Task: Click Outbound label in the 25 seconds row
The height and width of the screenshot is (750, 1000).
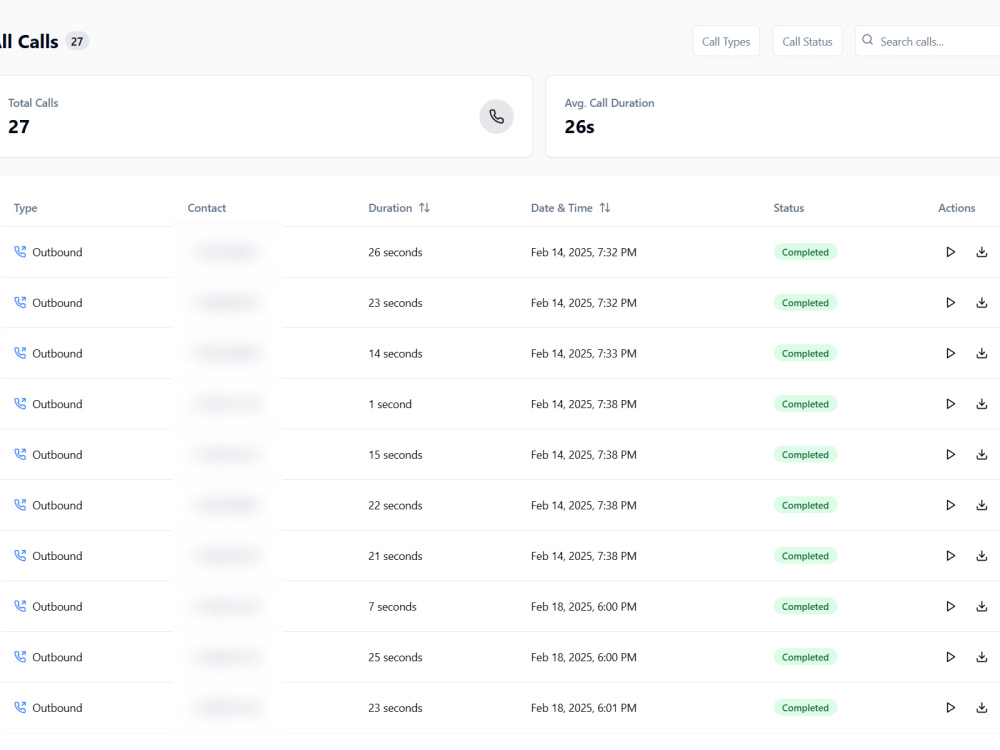Action: pos(57,657)
